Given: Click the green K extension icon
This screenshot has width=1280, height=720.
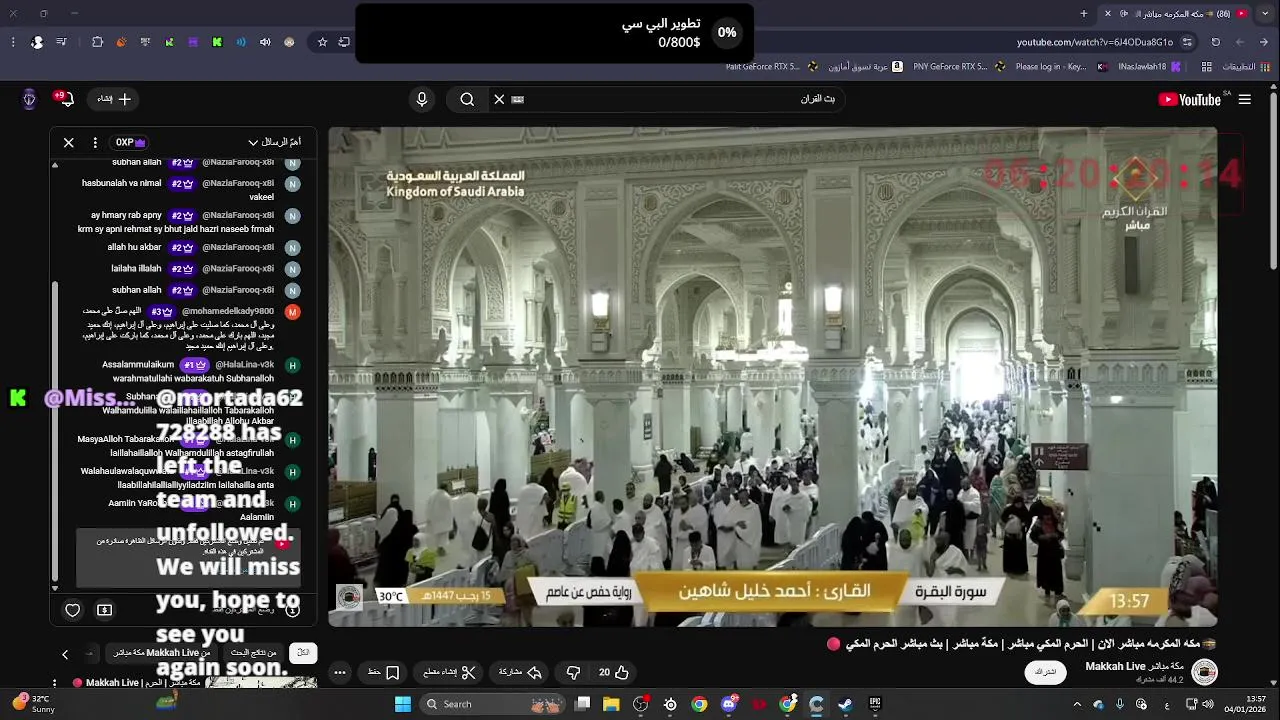Looking at the screenshot, I should pyautogui.click(x=217, y=42).
